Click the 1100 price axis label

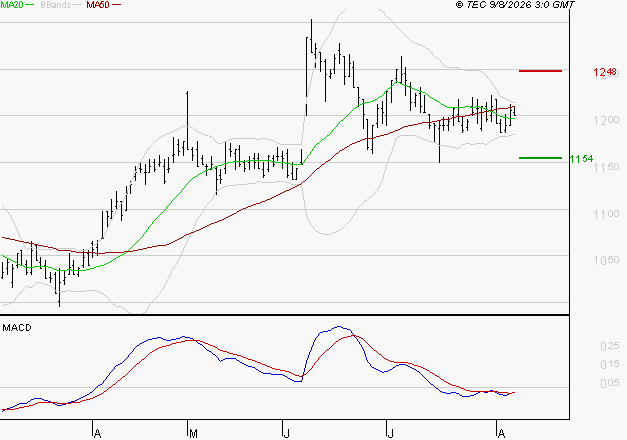coord(606,214)
